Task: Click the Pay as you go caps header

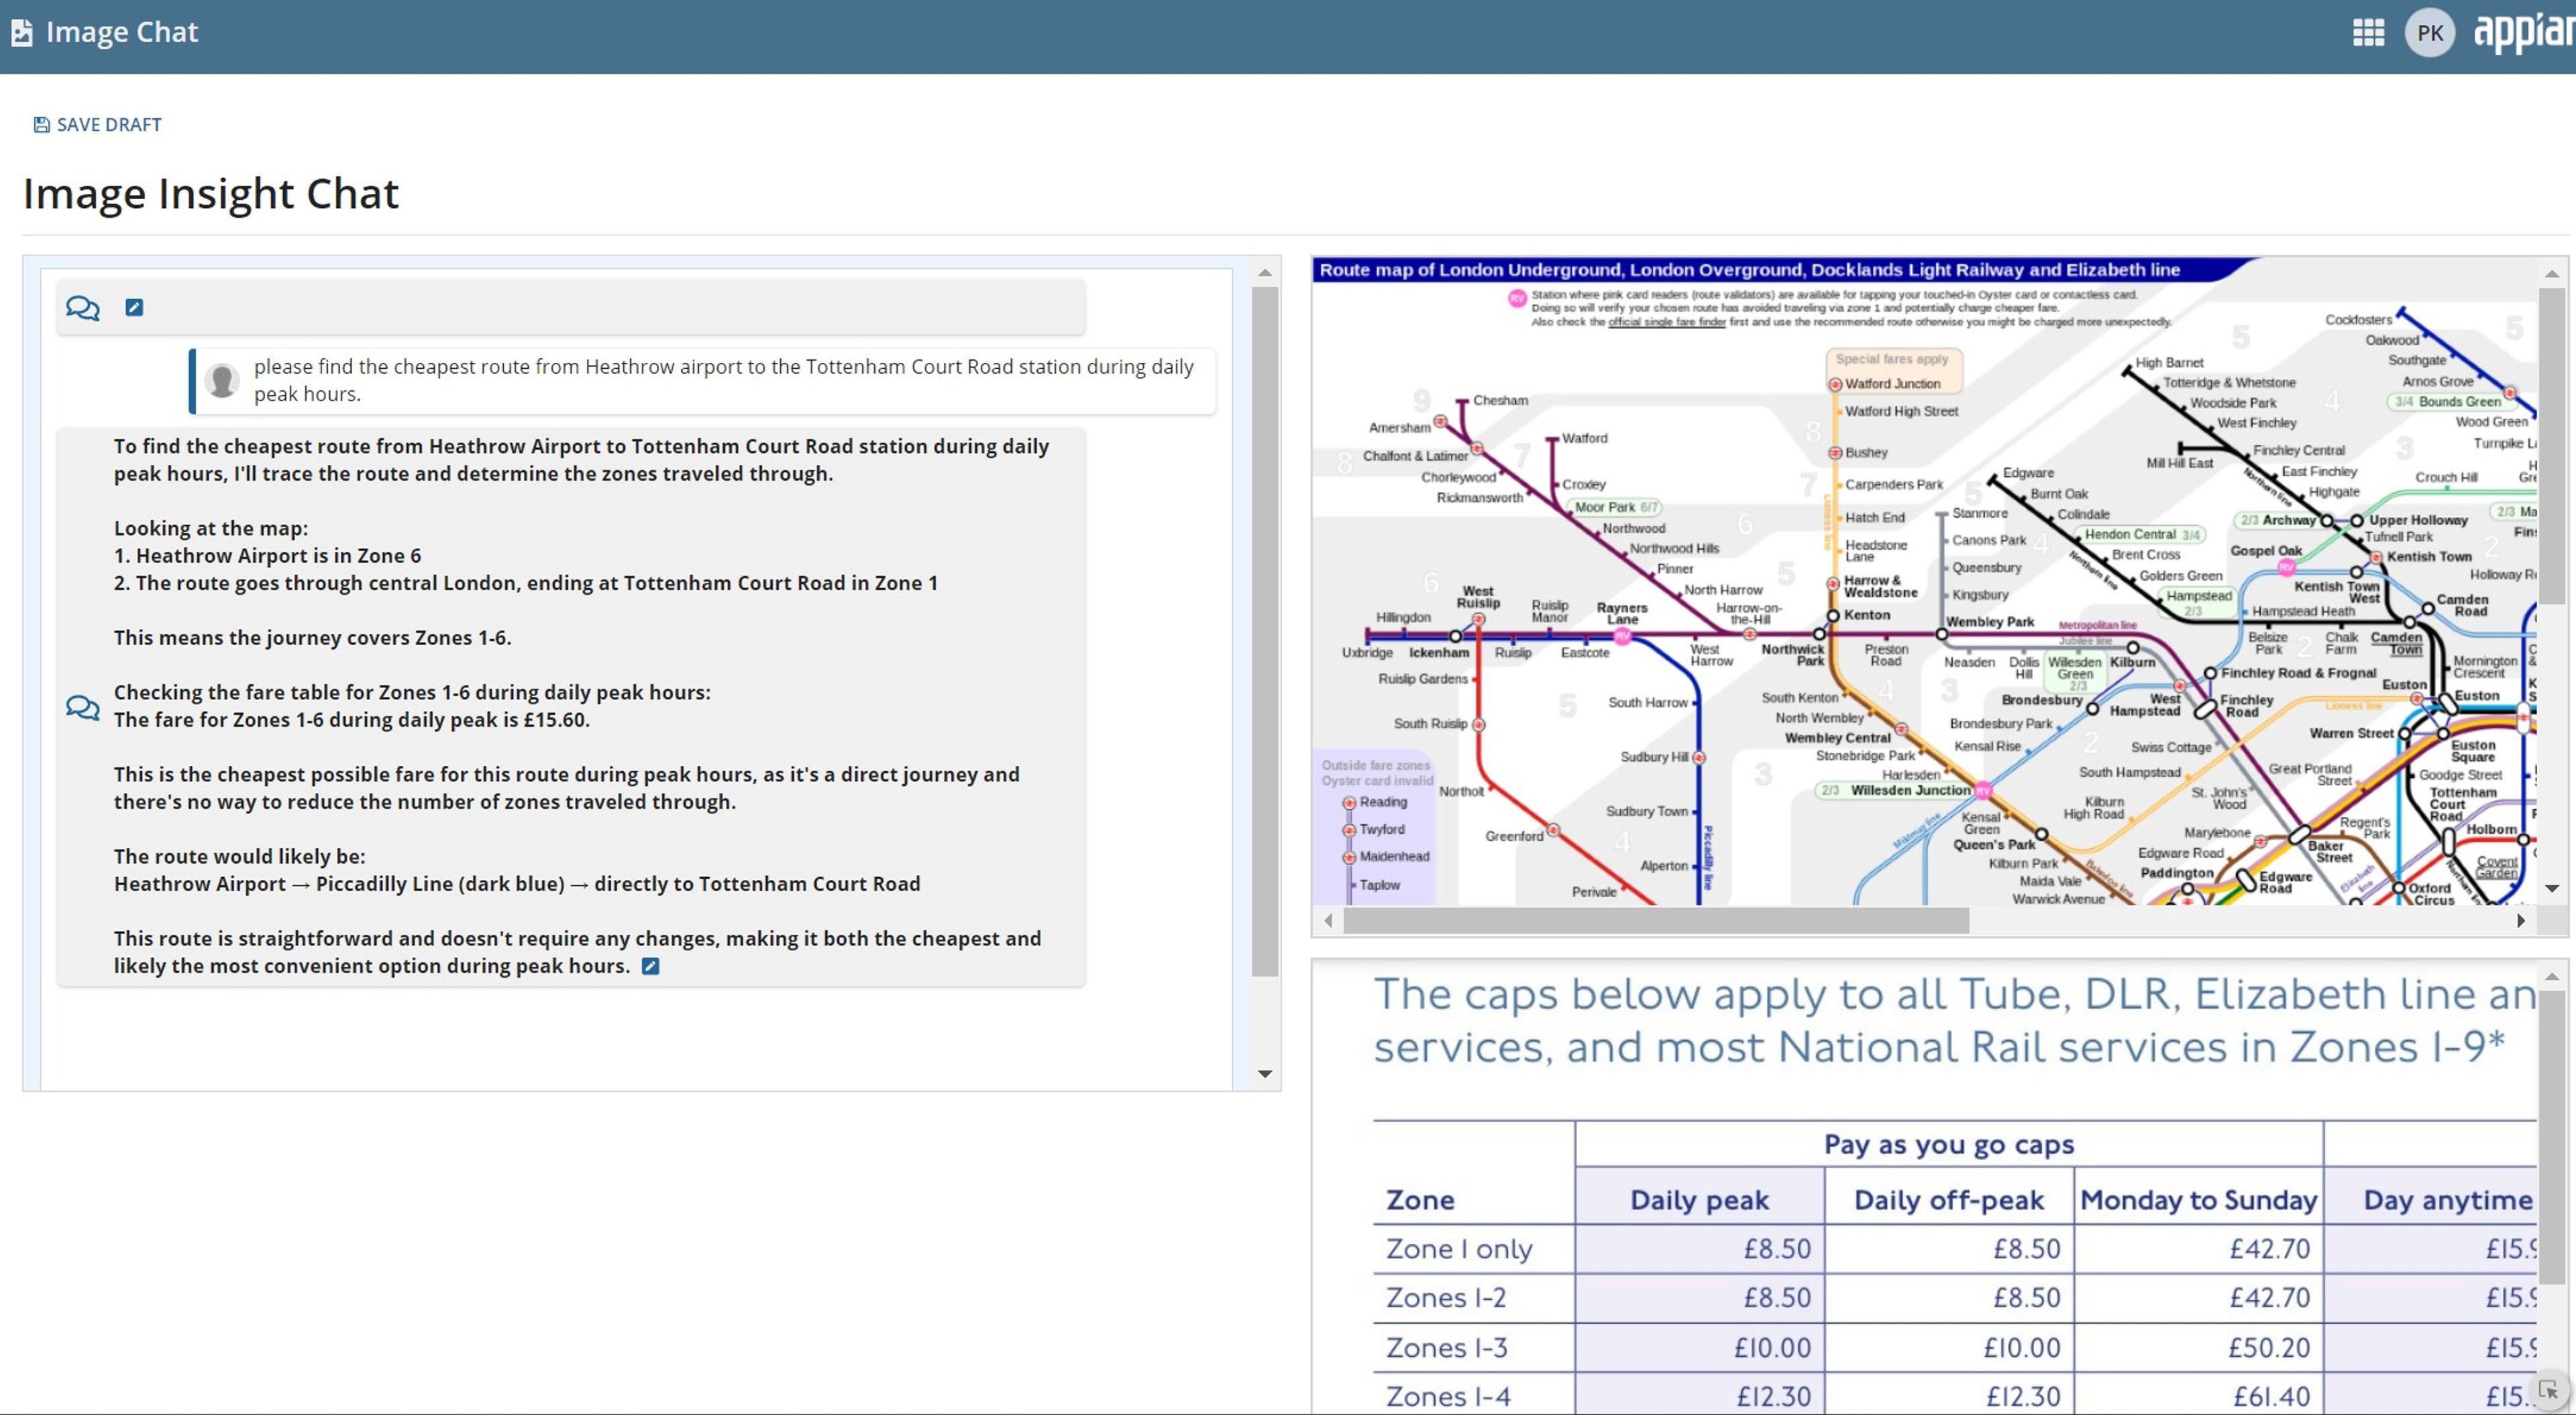Action: click(x=1949, y=1145)
